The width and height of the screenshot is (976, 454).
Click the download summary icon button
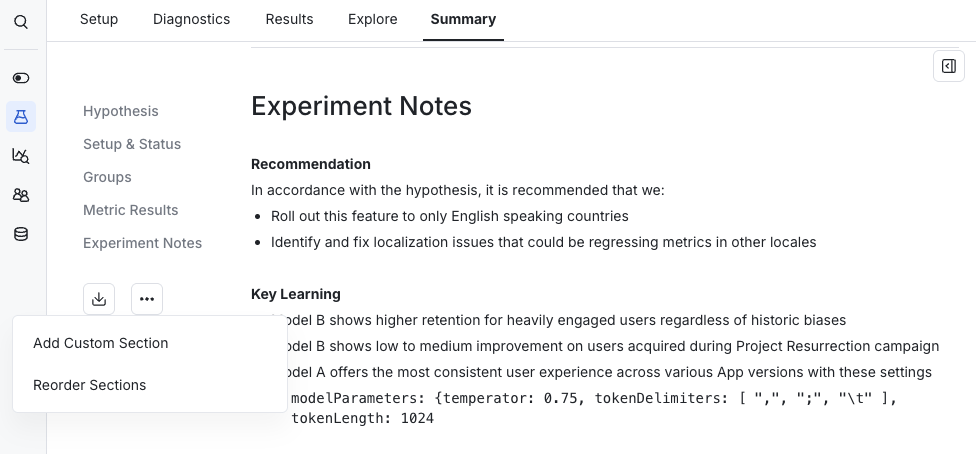[99, 299]
